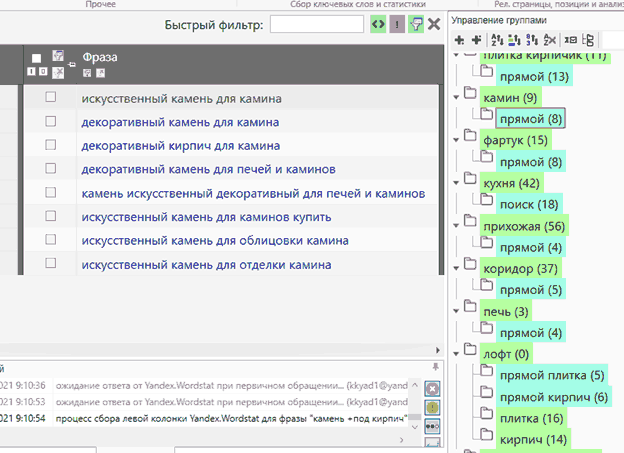
Task: Clear the quick filter with the X button
Action: [434, 25]
